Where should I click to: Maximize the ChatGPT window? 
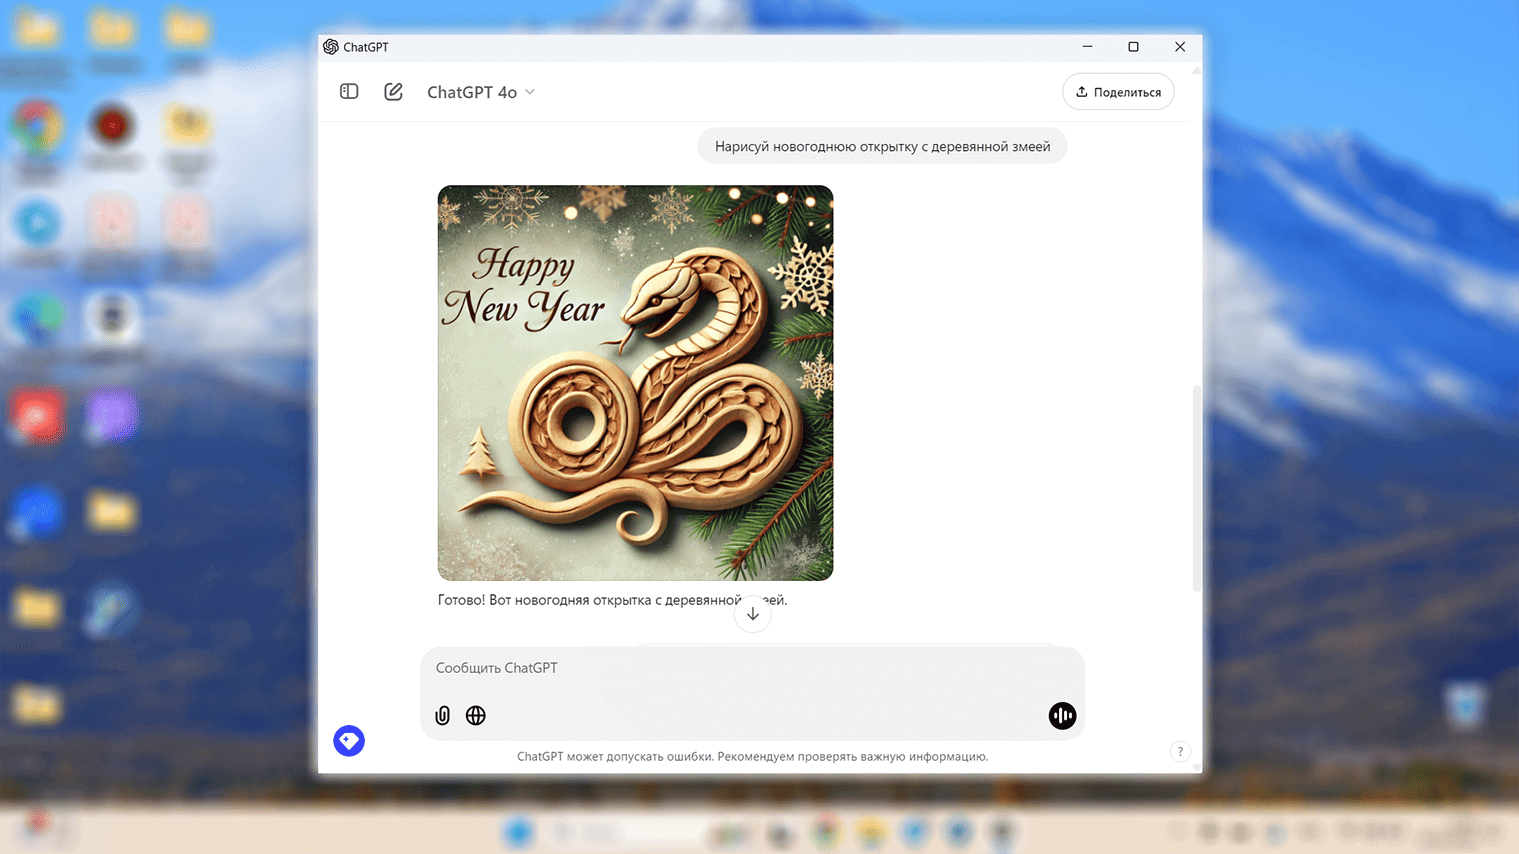[x=1133, y=47]
